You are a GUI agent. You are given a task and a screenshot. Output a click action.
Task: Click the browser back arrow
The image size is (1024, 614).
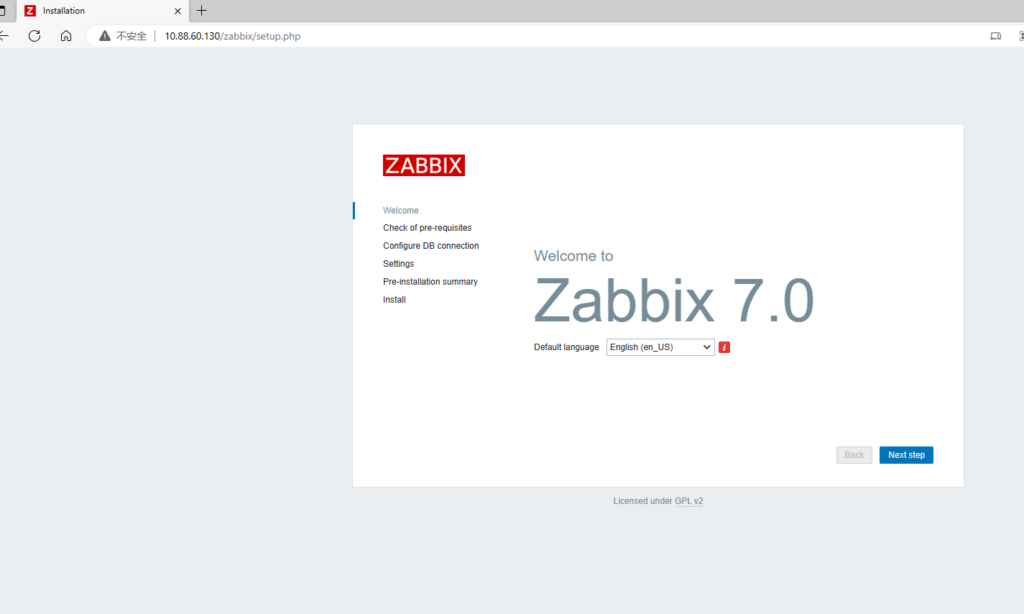click(x=4, y=36)
